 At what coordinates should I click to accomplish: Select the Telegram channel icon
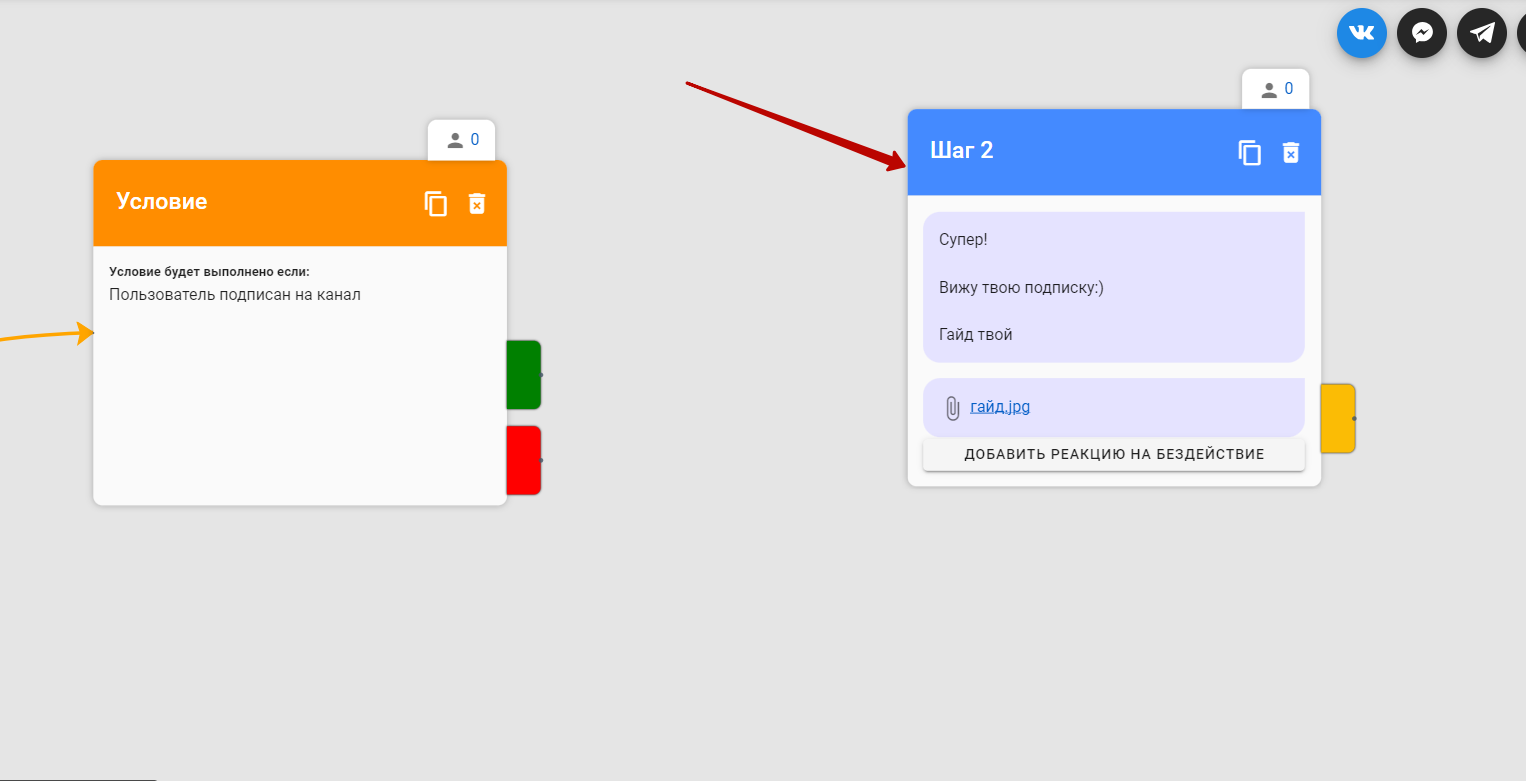1481,33
